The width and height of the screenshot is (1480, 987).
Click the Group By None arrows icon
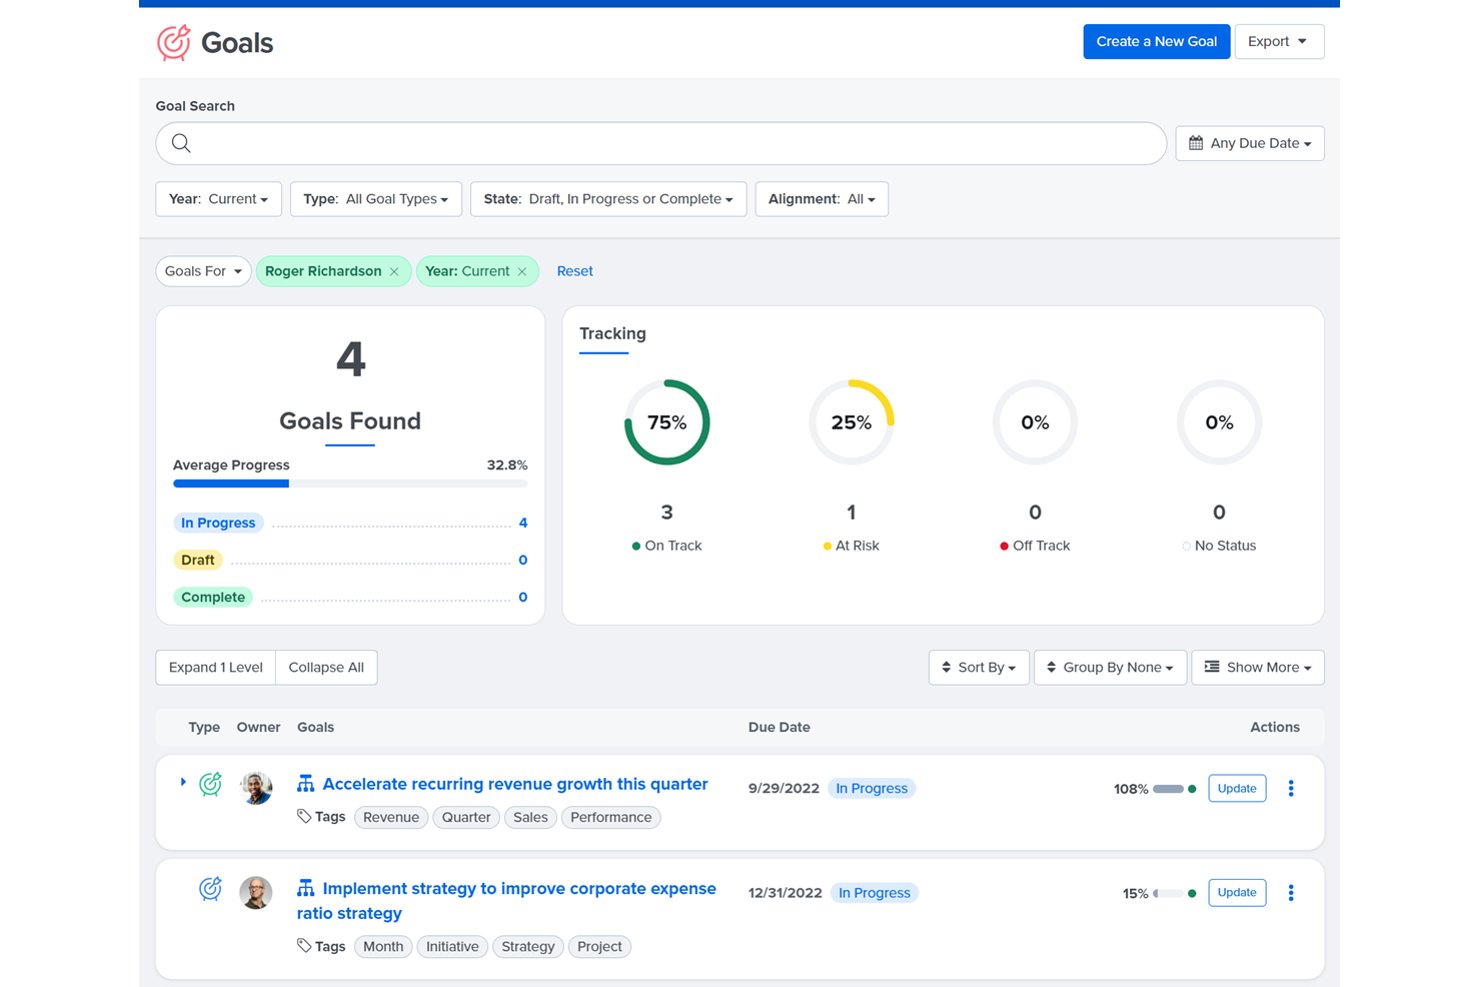[1051, 667]
